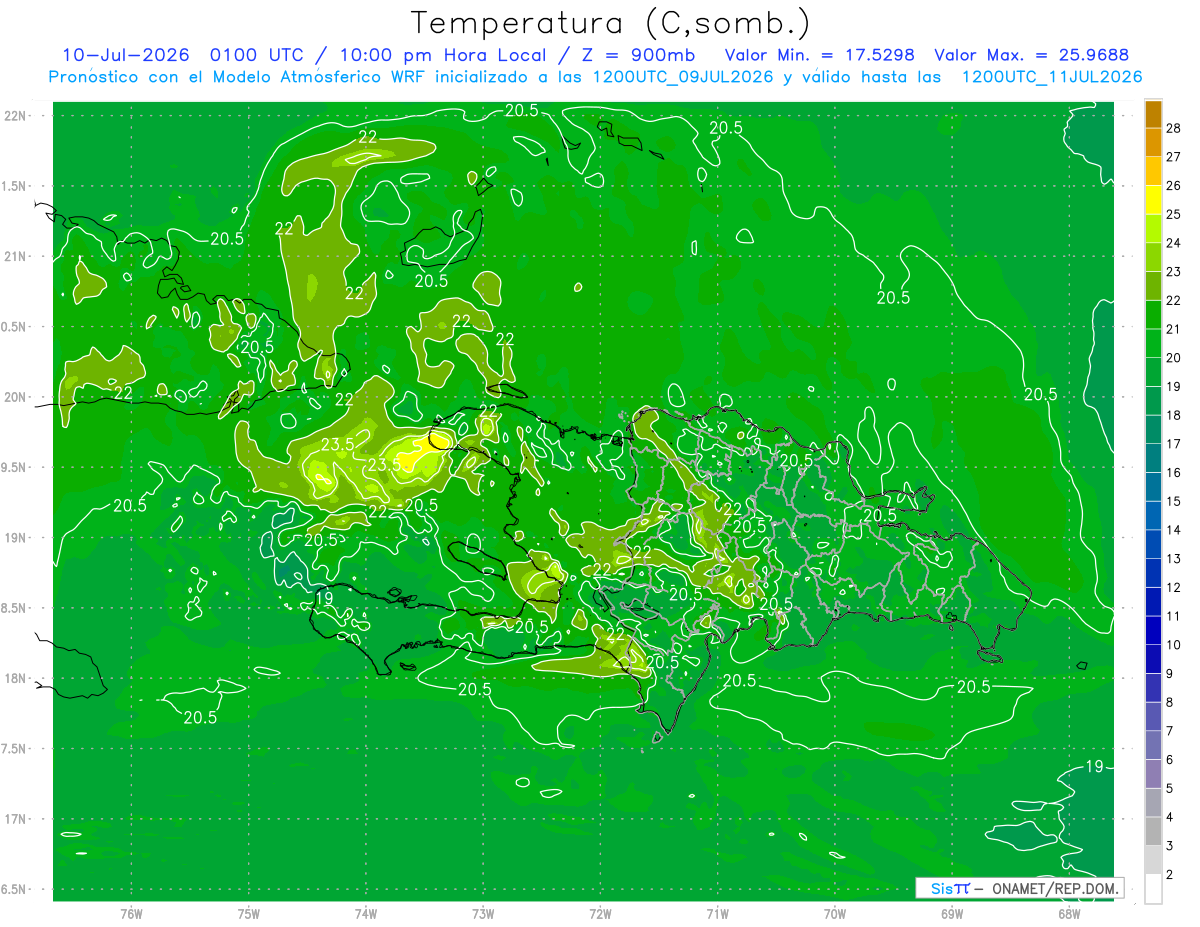Click the '6.5N' latitude axis label
The height and width of the screenshot is (927, 1200).
click(x=15, y=890)
